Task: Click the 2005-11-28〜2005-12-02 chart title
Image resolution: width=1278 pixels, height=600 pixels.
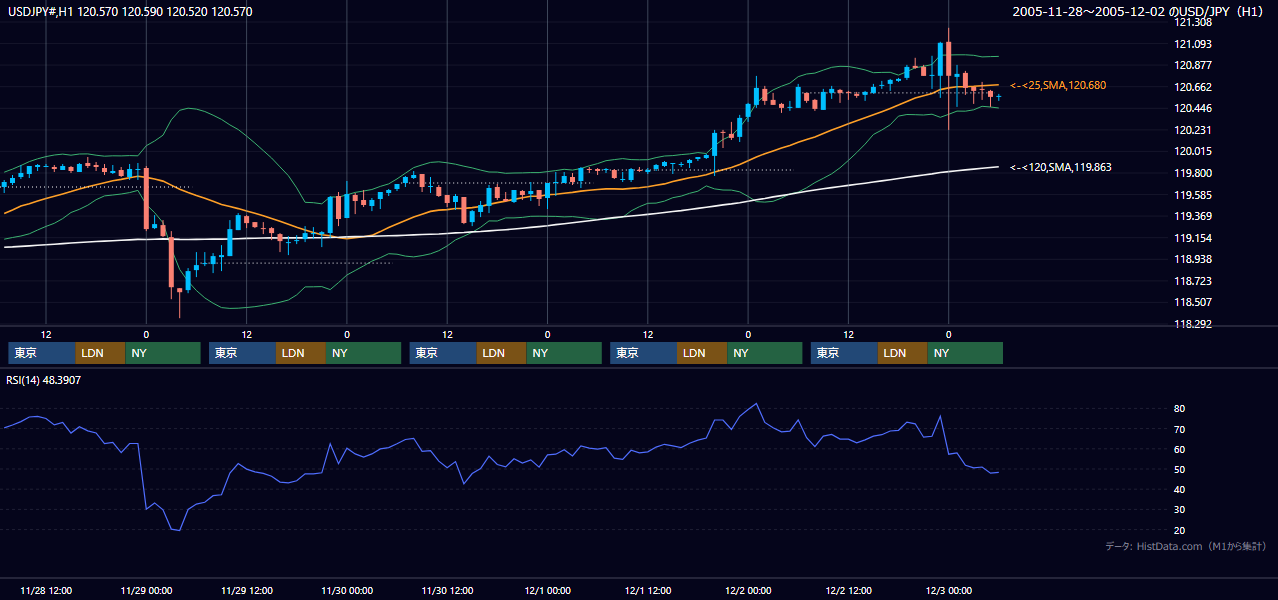Action: pos(1140,12)
